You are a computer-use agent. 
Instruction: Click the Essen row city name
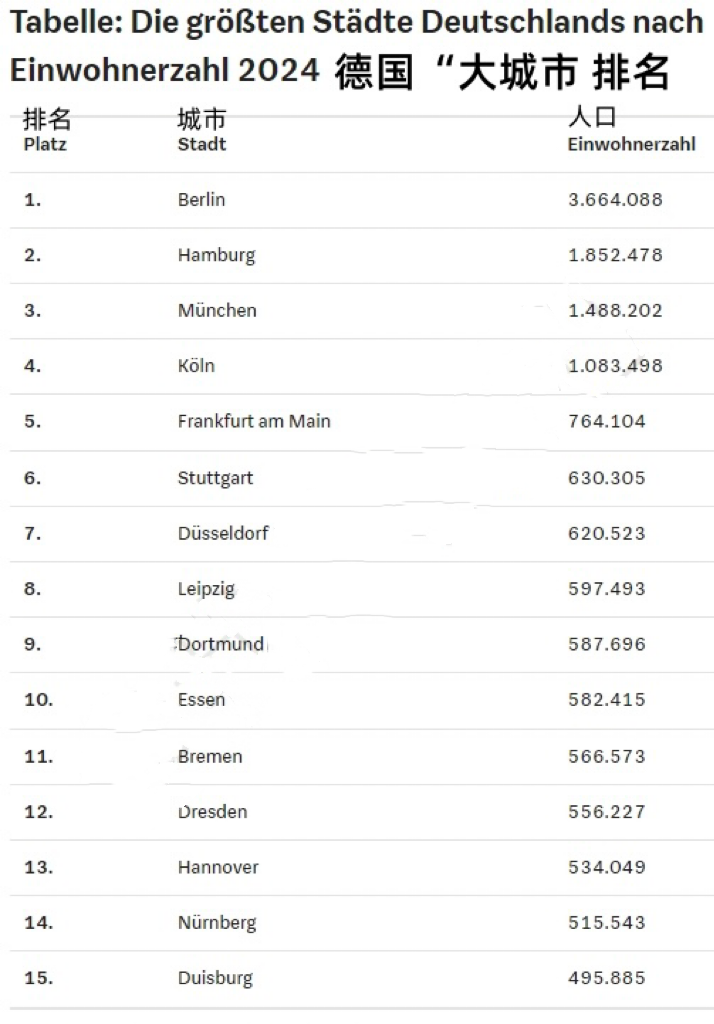click(201, 699)
